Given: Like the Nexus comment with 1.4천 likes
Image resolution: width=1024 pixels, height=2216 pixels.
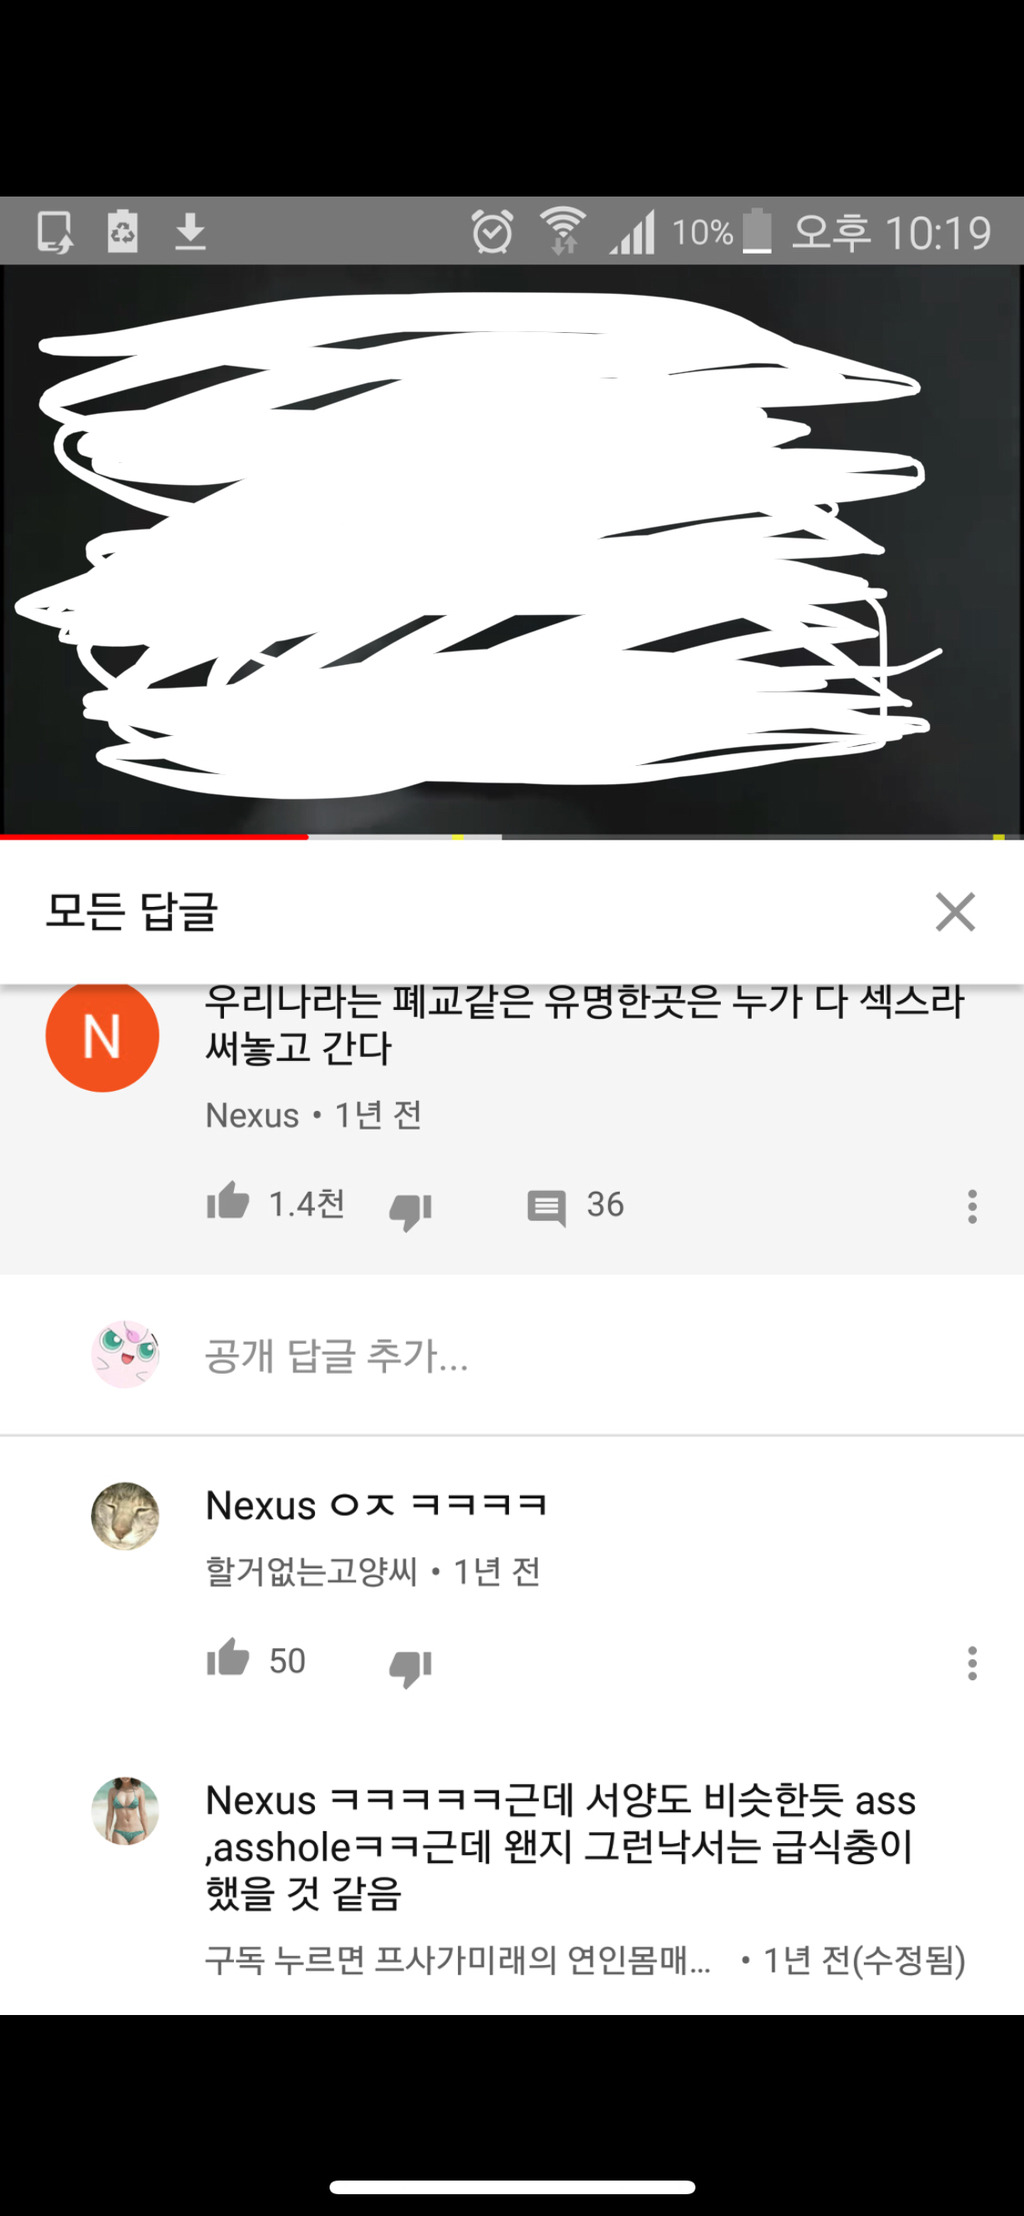Looking at the screenshot, I should click(228, 1201).
